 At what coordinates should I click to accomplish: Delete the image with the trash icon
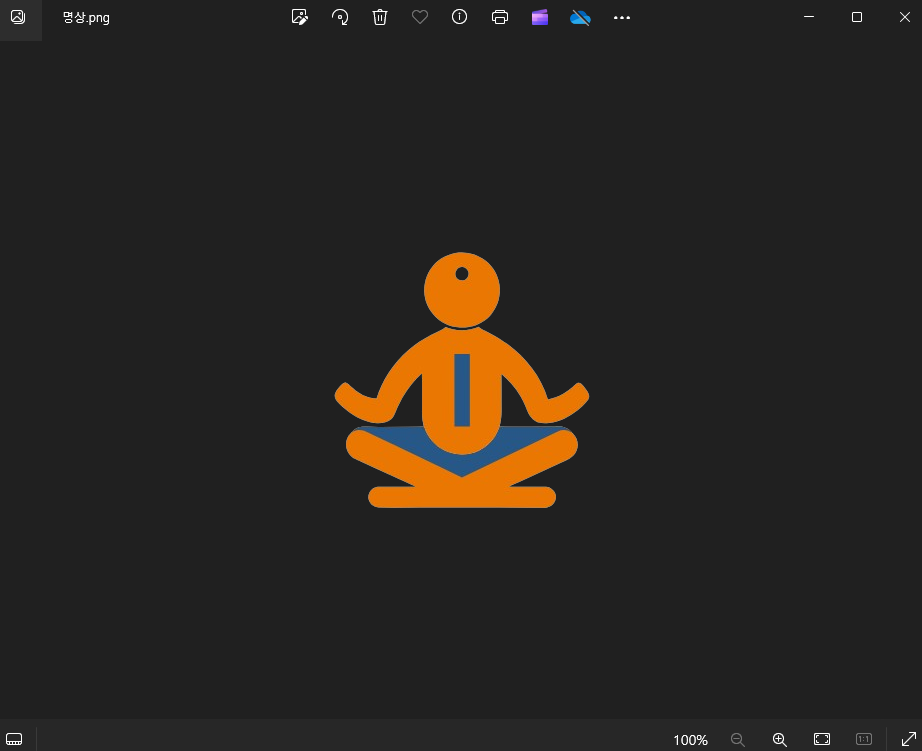click(380, 17)
